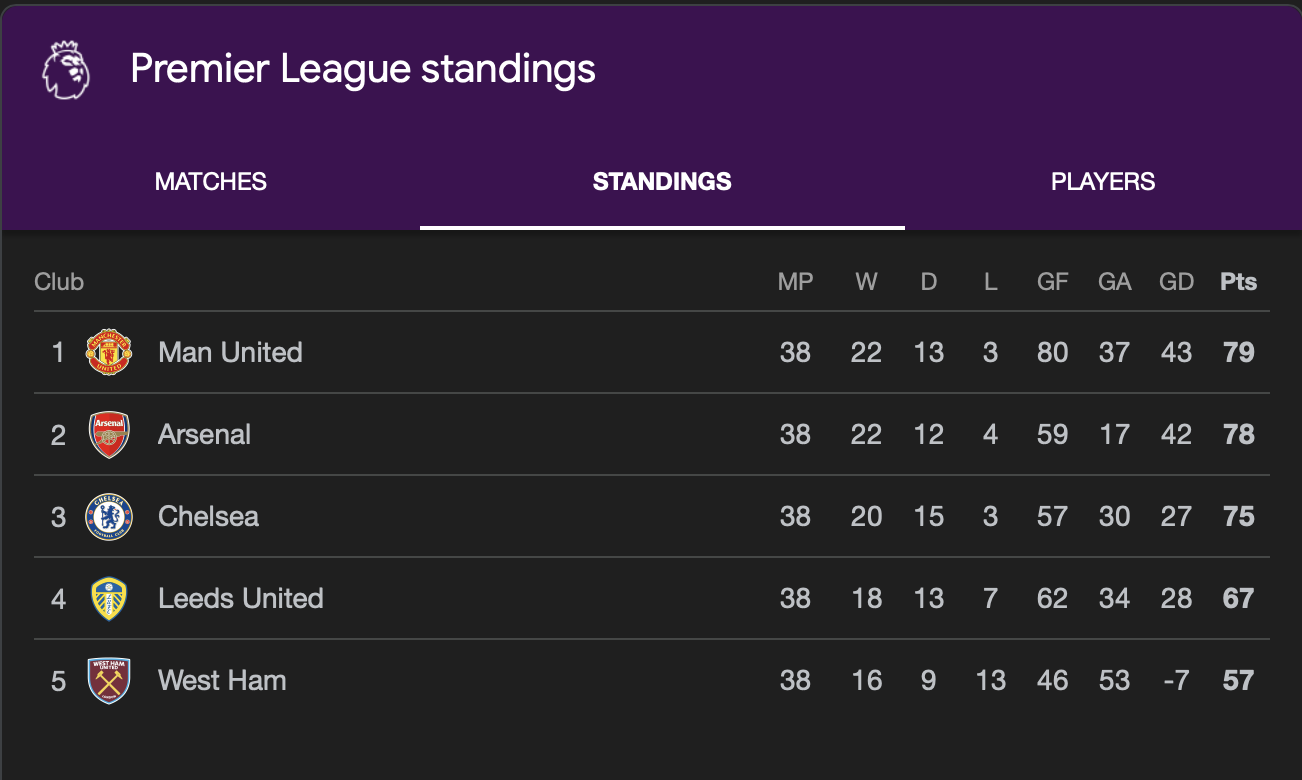Select the Standings tab
This screenshot has width=1302, height=780.
[662, 182]
